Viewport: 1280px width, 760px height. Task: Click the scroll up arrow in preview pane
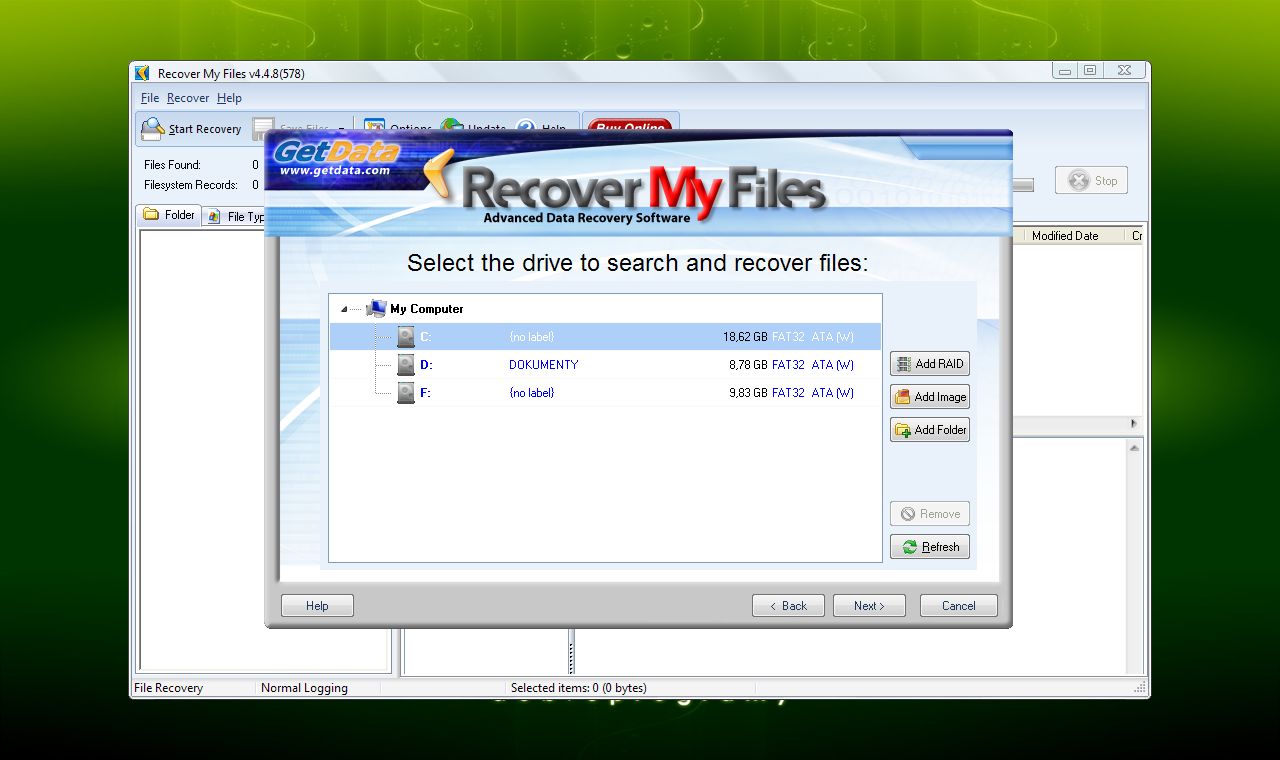1134,448
